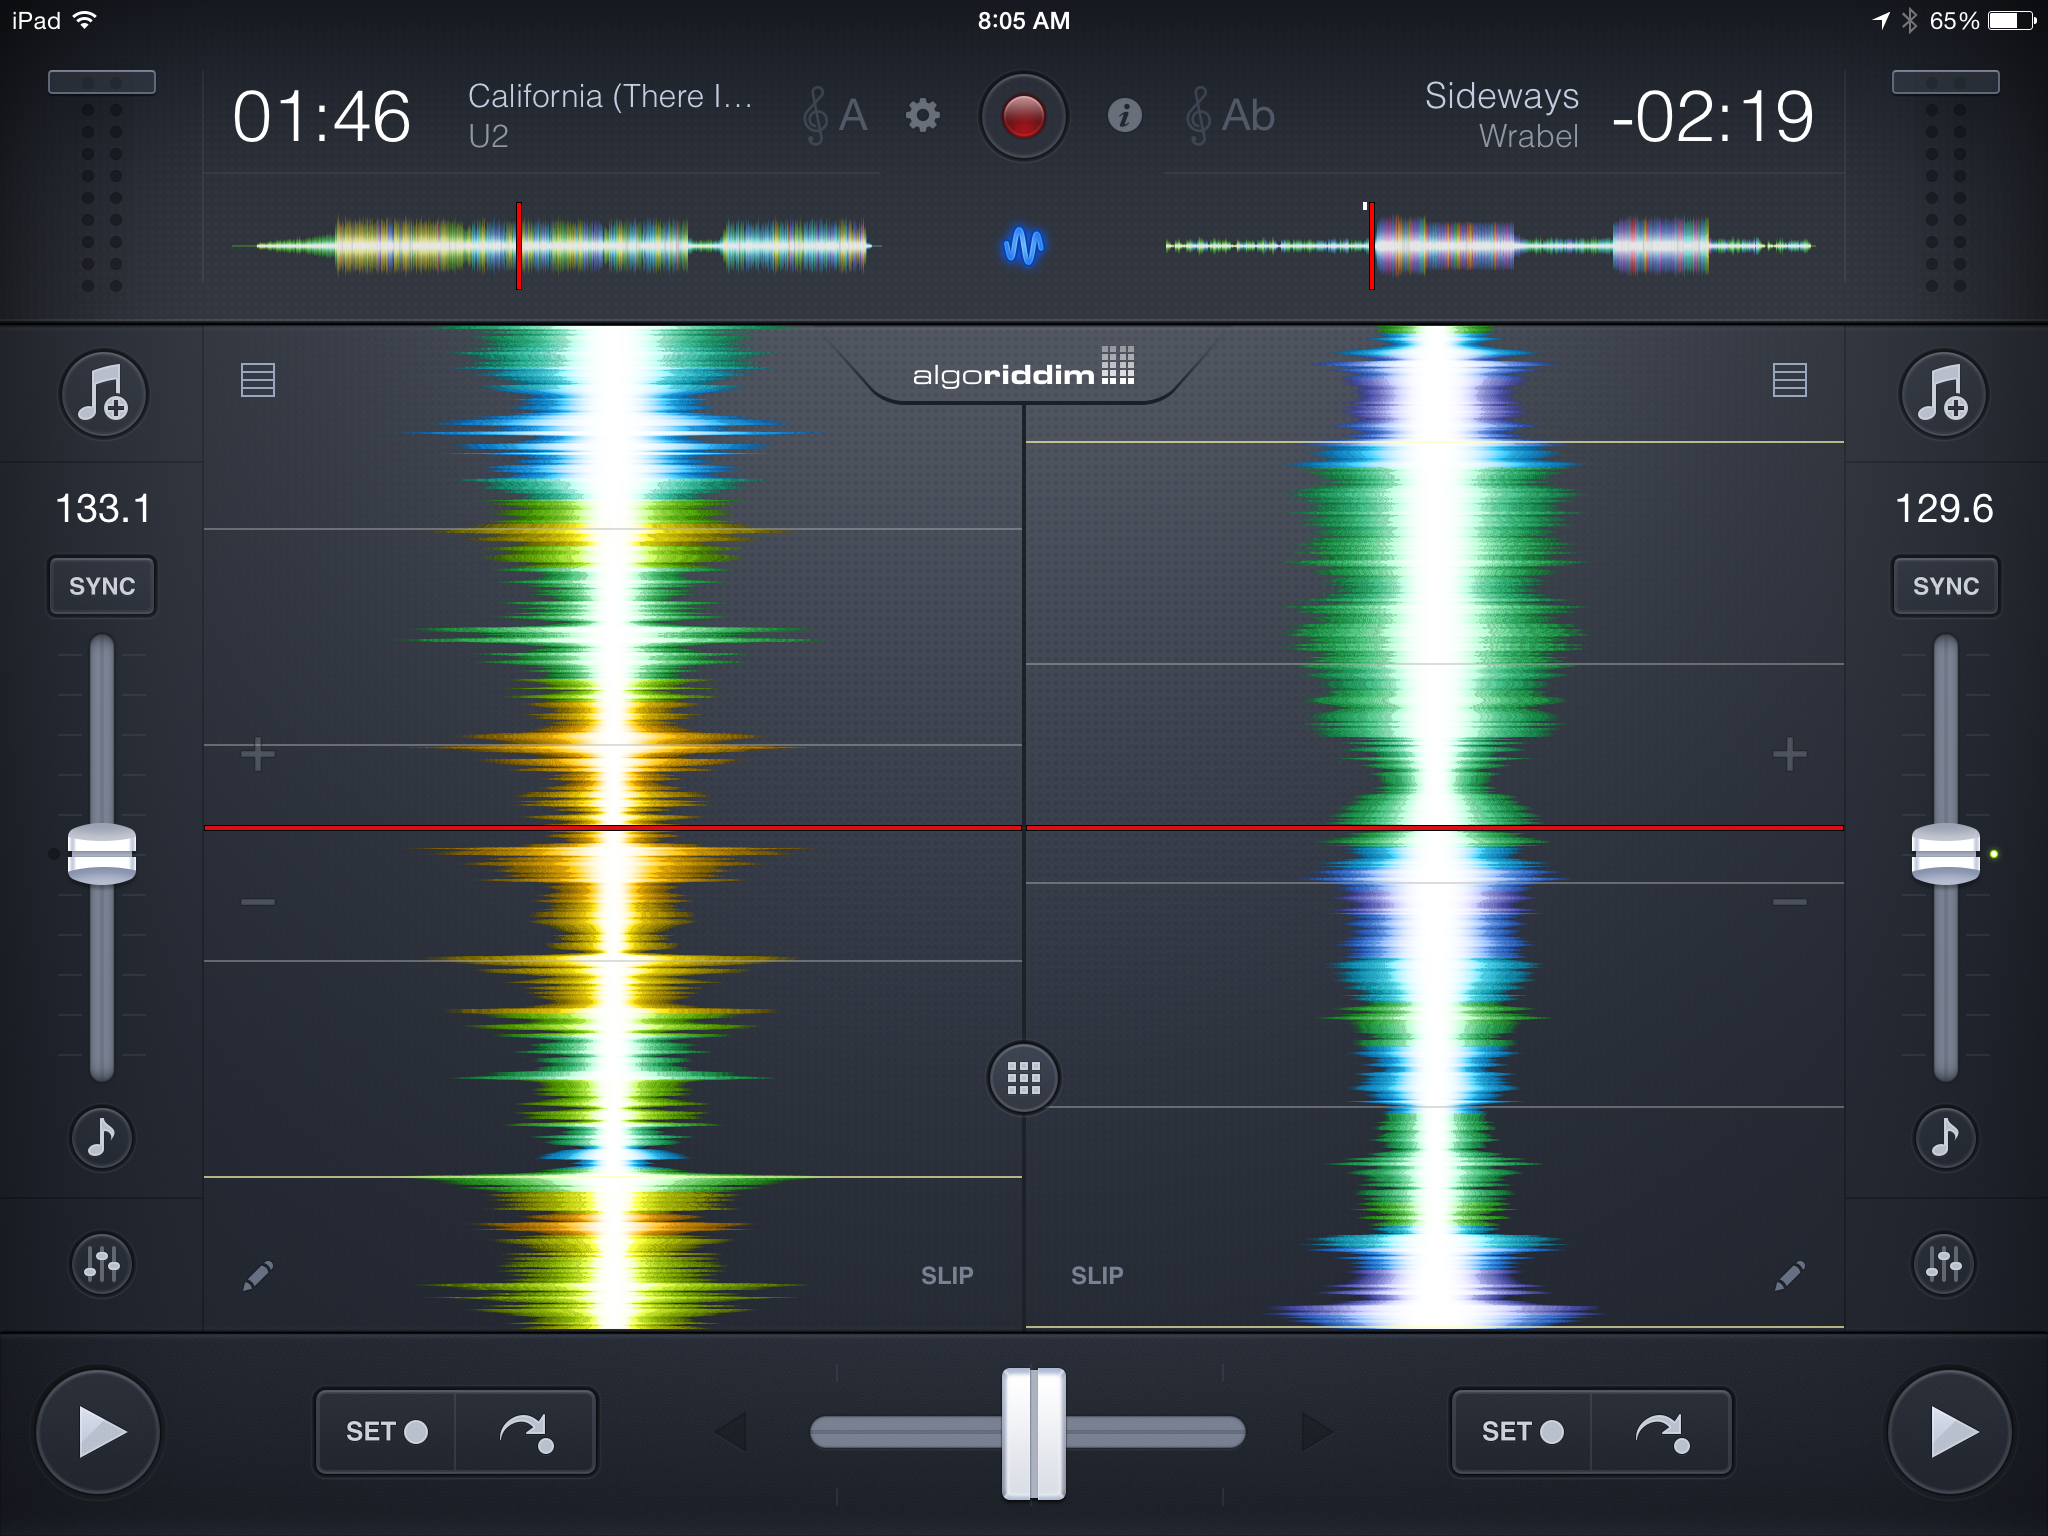Click the left tempo slider handle

pos(102,854)
